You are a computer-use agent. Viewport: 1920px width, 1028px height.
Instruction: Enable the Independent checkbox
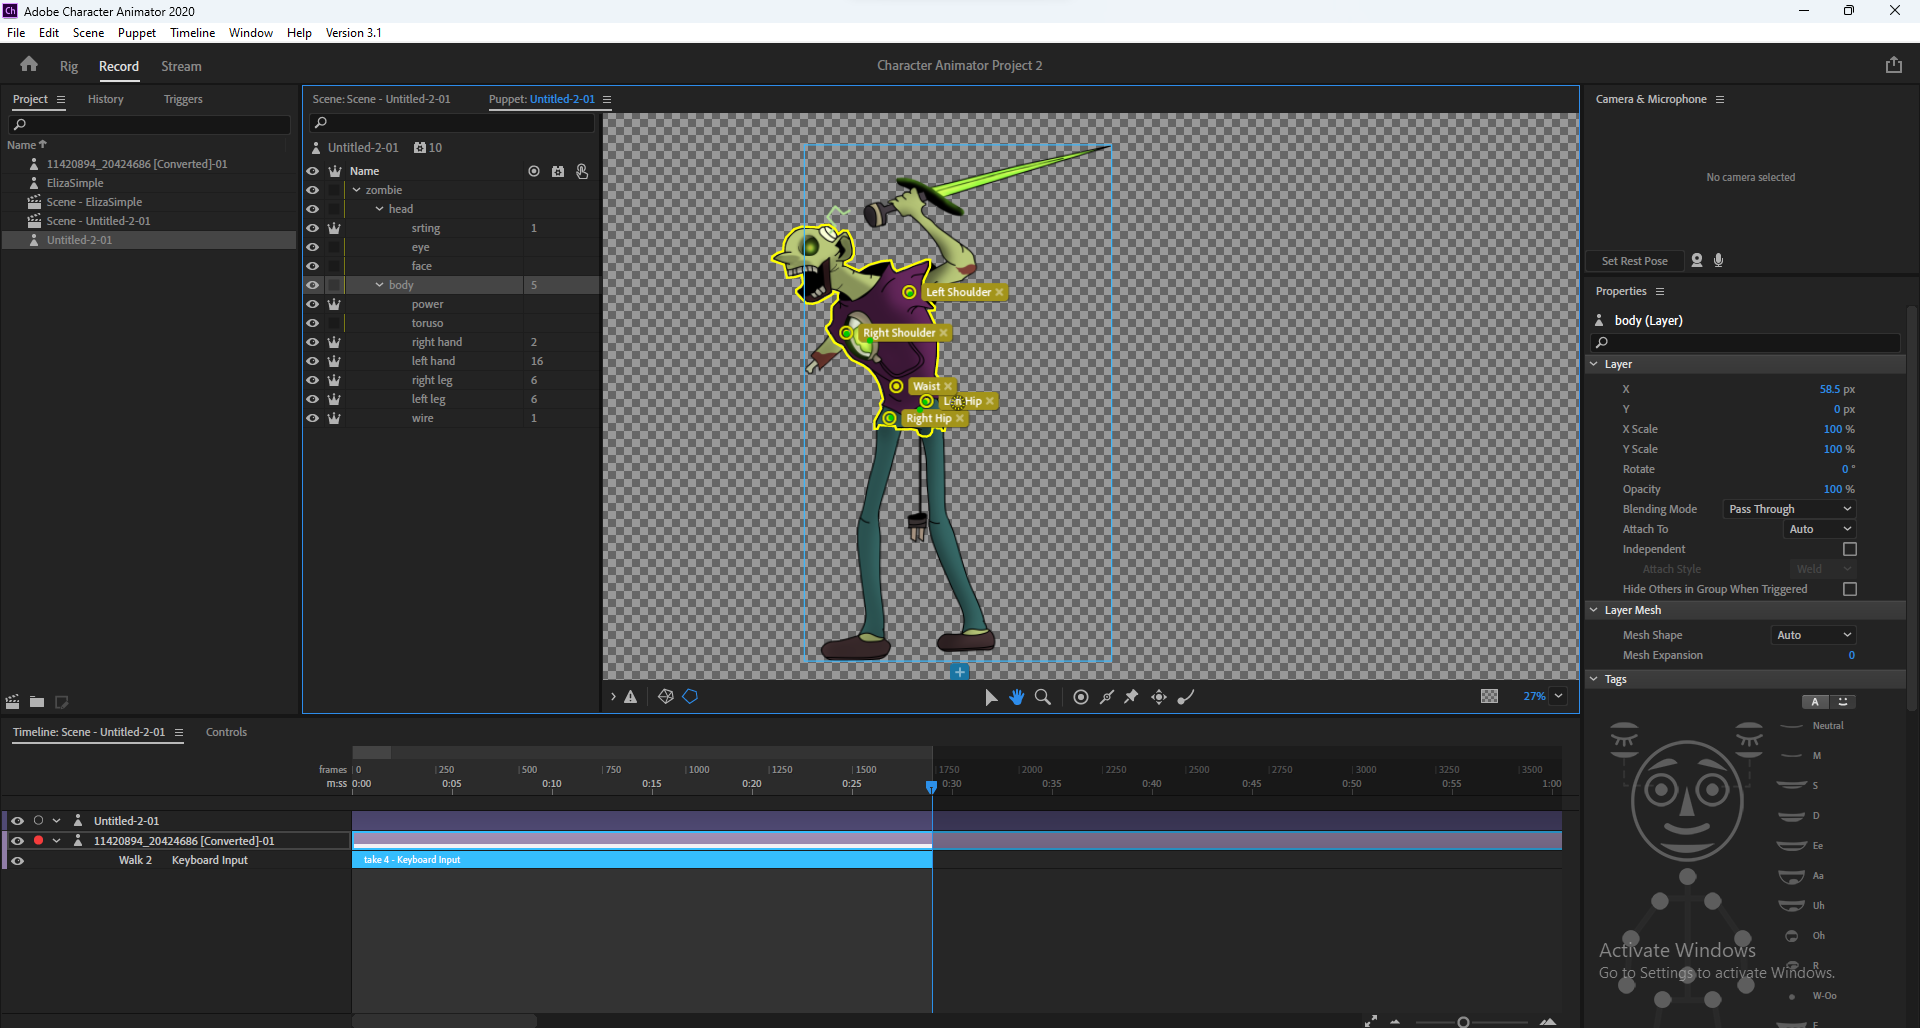(x=1850, y=549)
